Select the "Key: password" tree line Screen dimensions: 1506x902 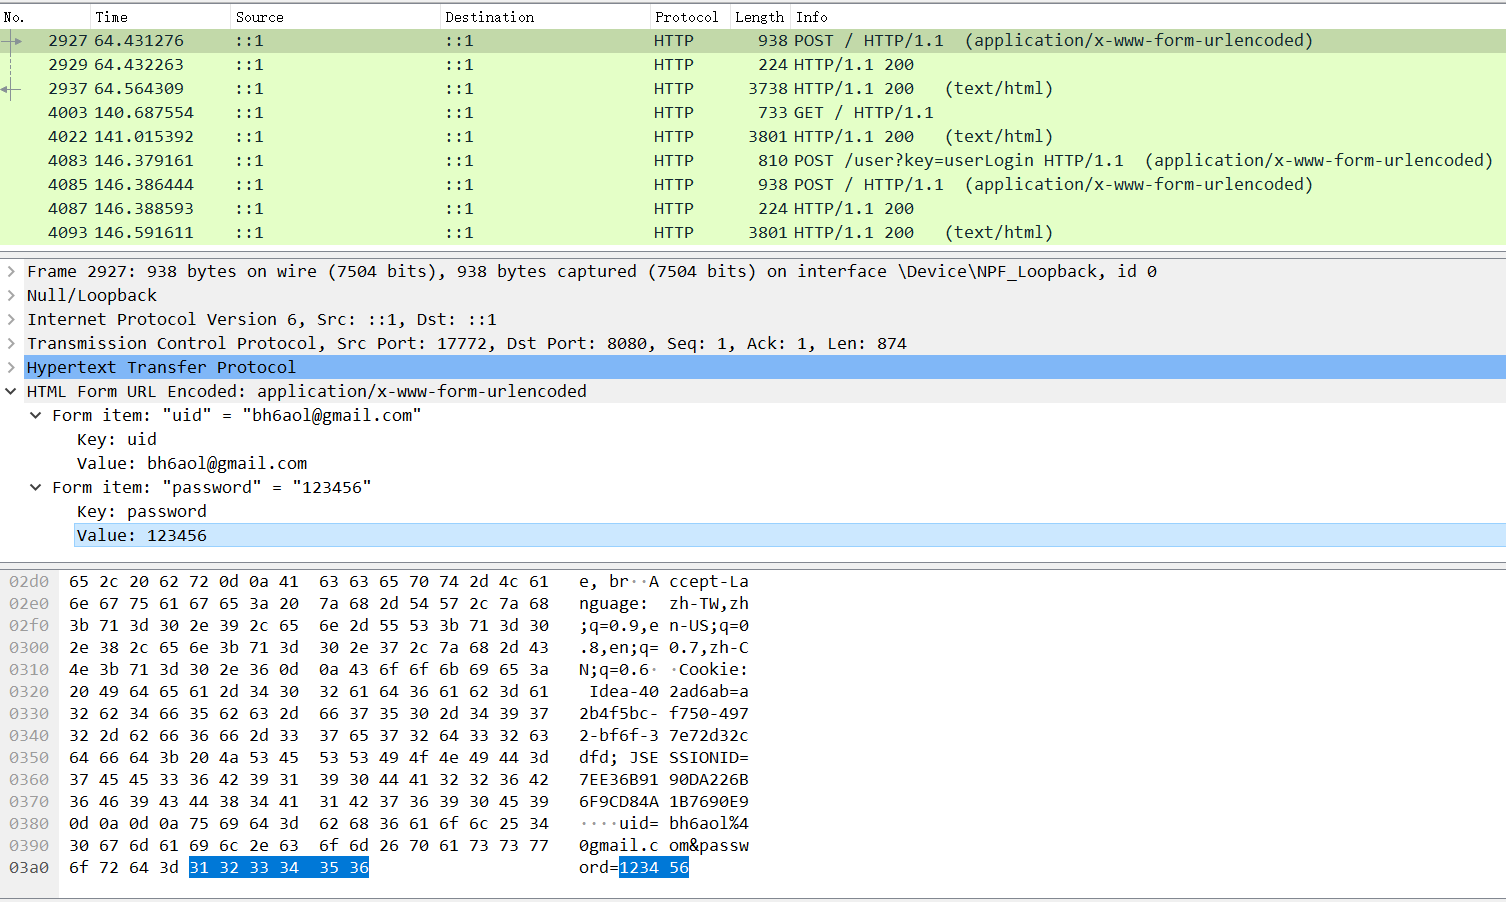142,511
